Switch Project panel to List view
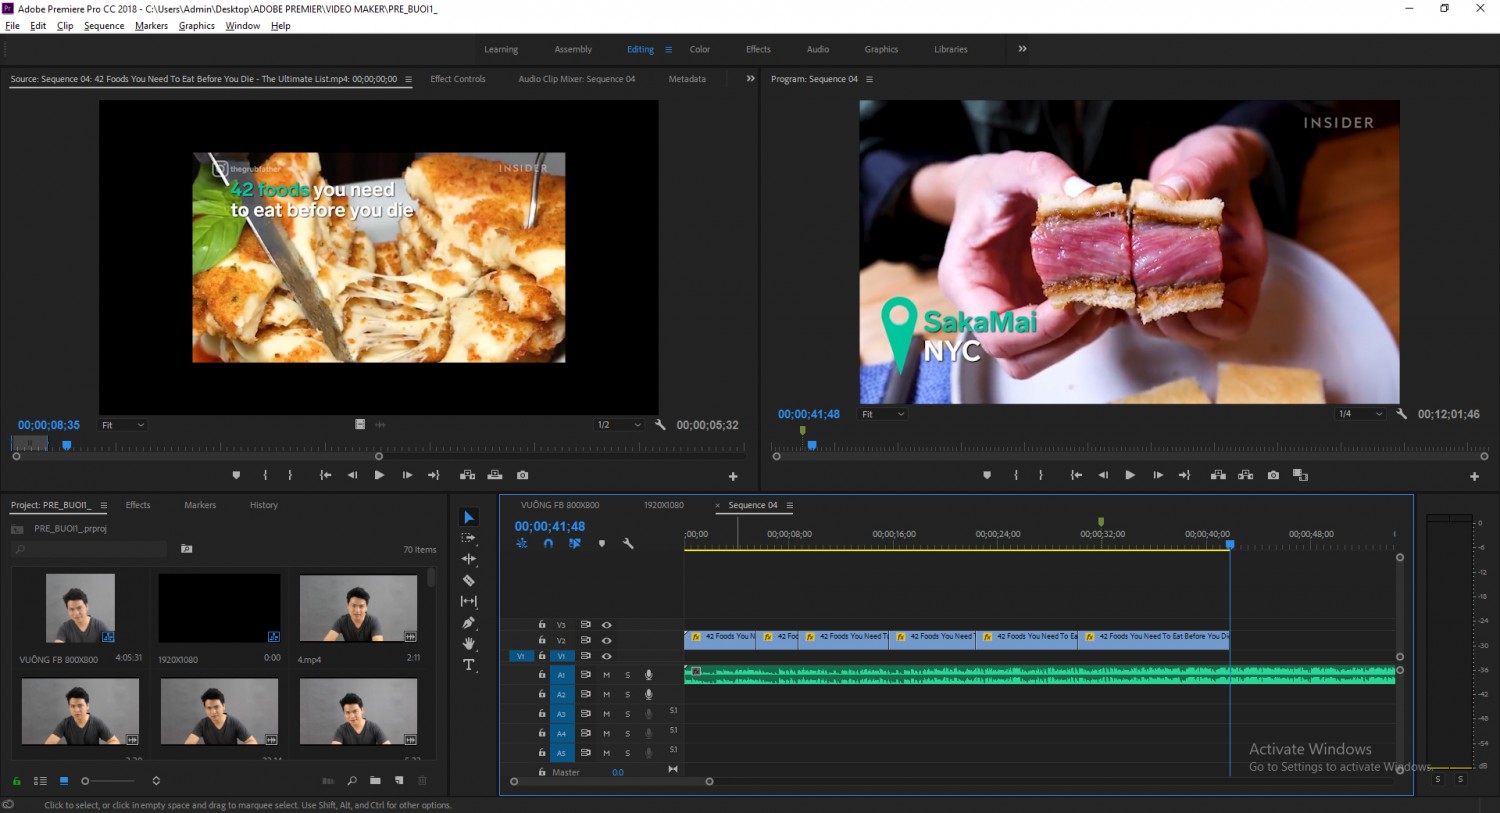 pyautogui.click(x=40, y=781)
